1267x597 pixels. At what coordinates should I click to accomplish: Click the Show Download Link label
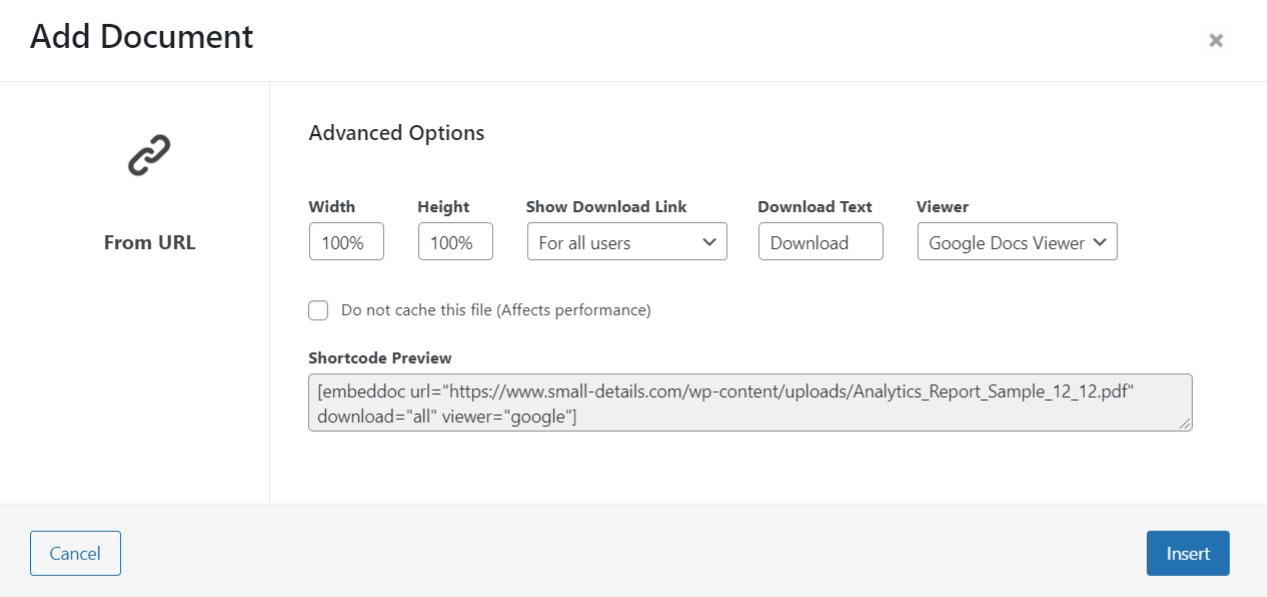[606, 207]
